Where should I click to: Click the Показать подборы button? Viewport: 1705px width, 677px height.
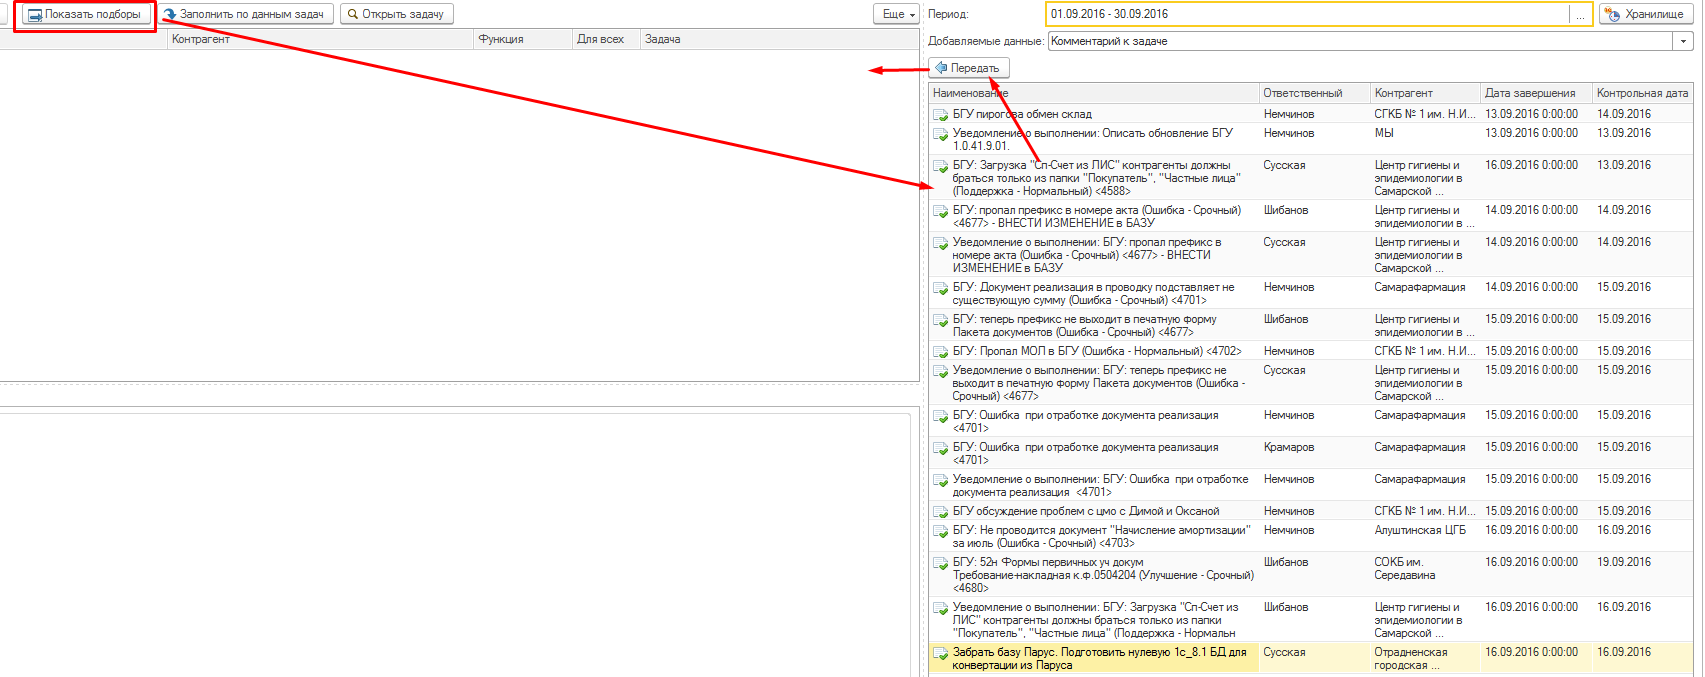click(x=88, y=15)
